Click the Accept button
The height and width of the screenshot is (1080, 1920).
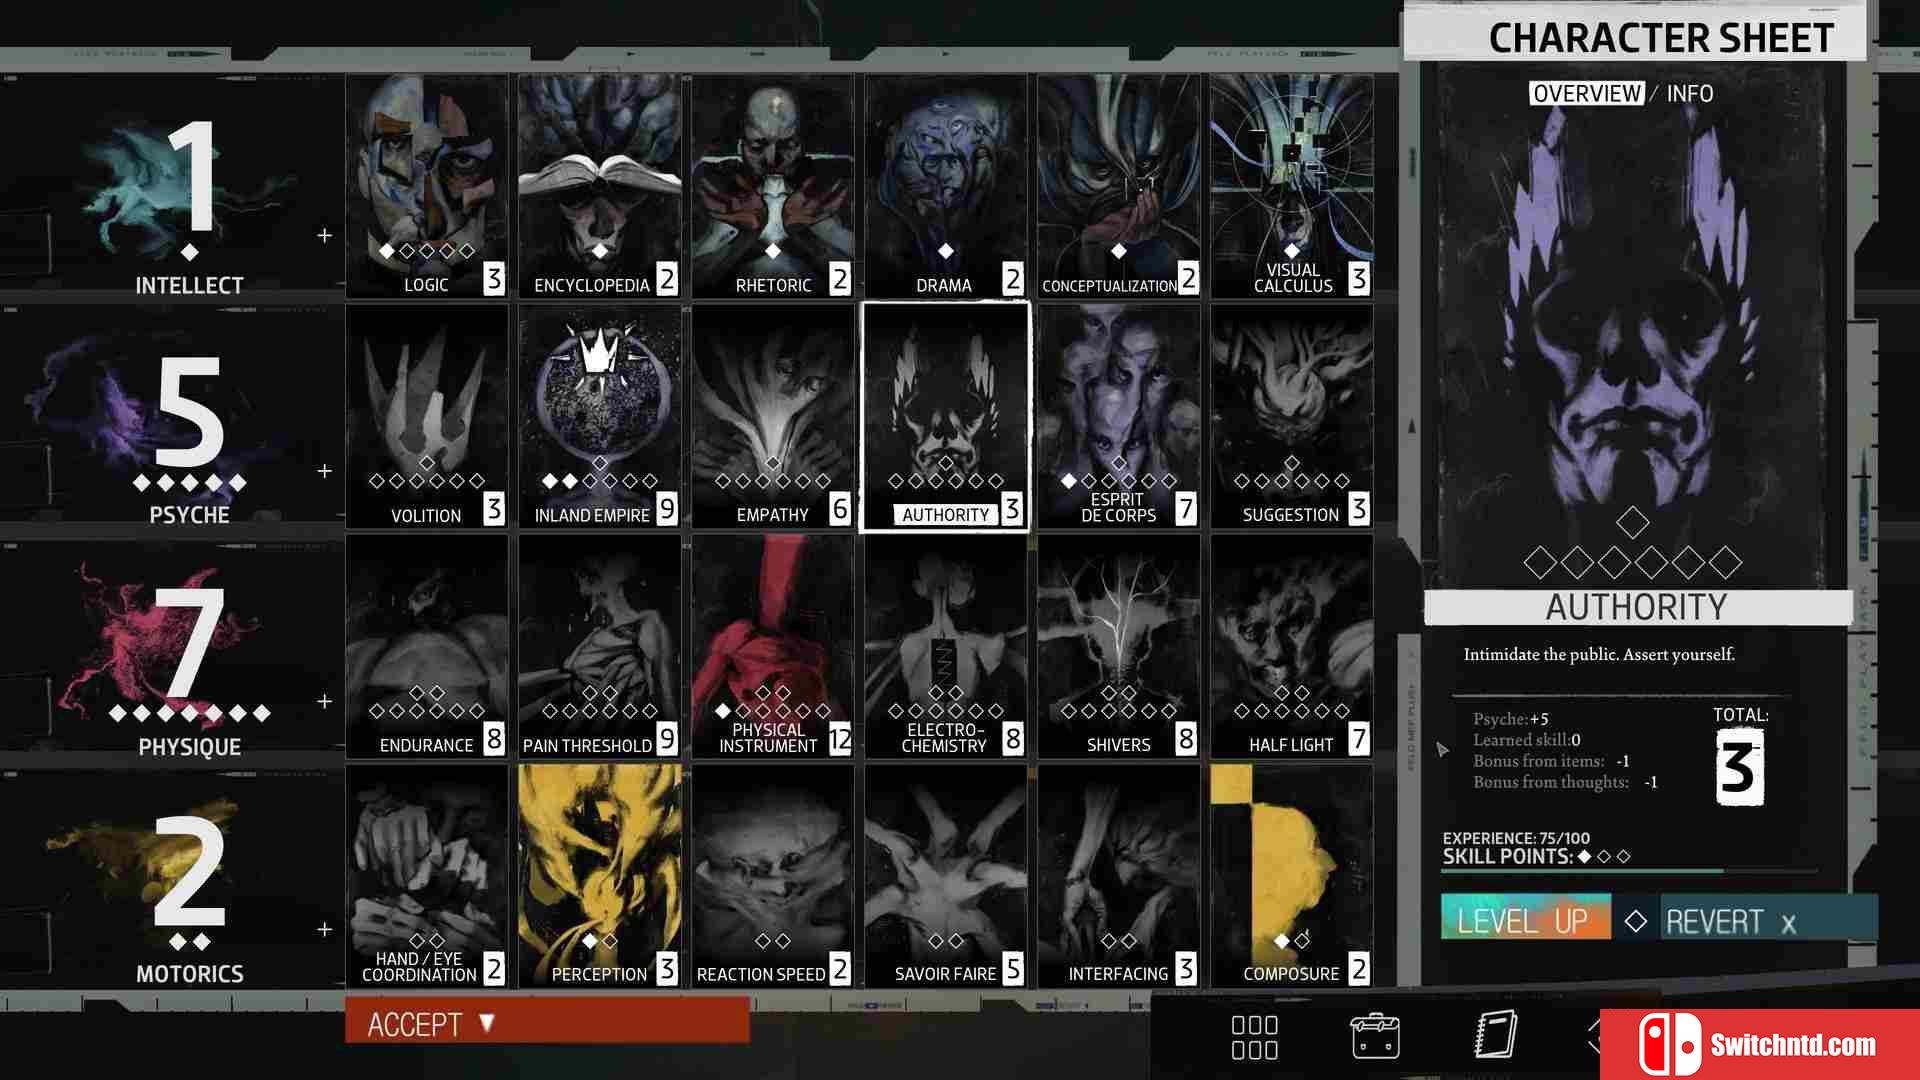coord(547,1022)
